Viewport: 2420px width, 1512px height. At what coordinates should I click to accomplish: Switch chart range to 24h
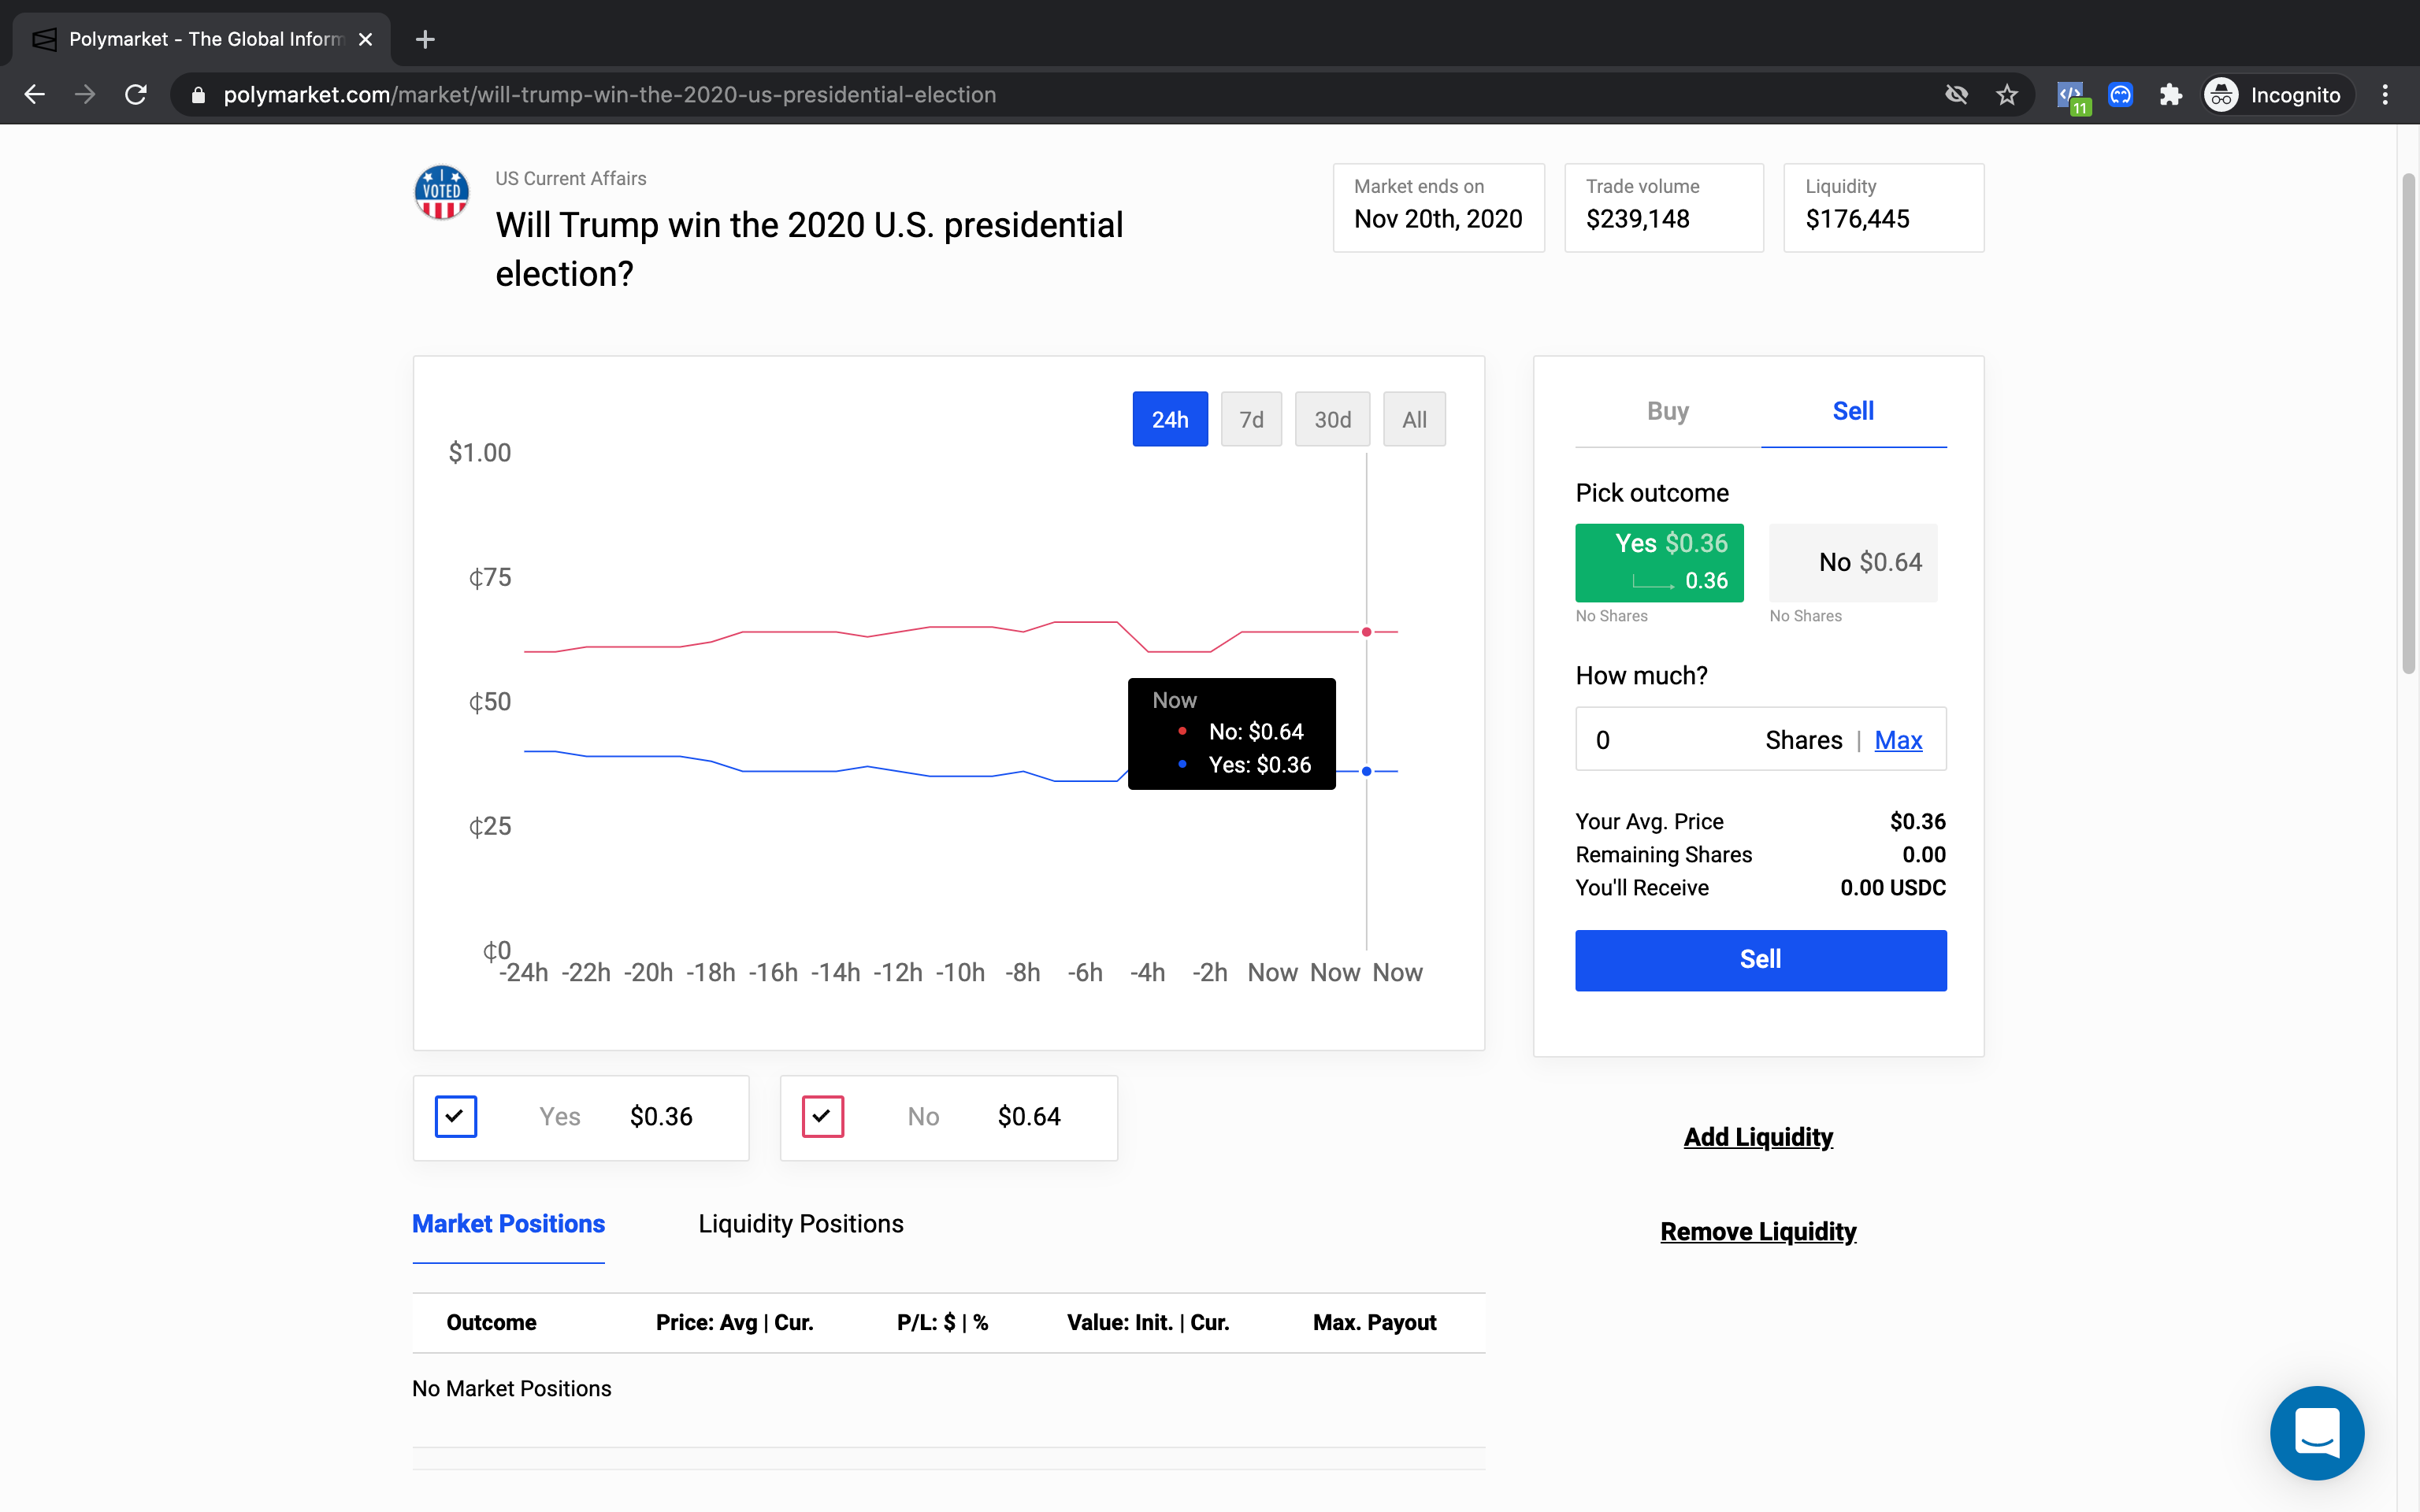pyautogui.click(x=1170, y=419)
